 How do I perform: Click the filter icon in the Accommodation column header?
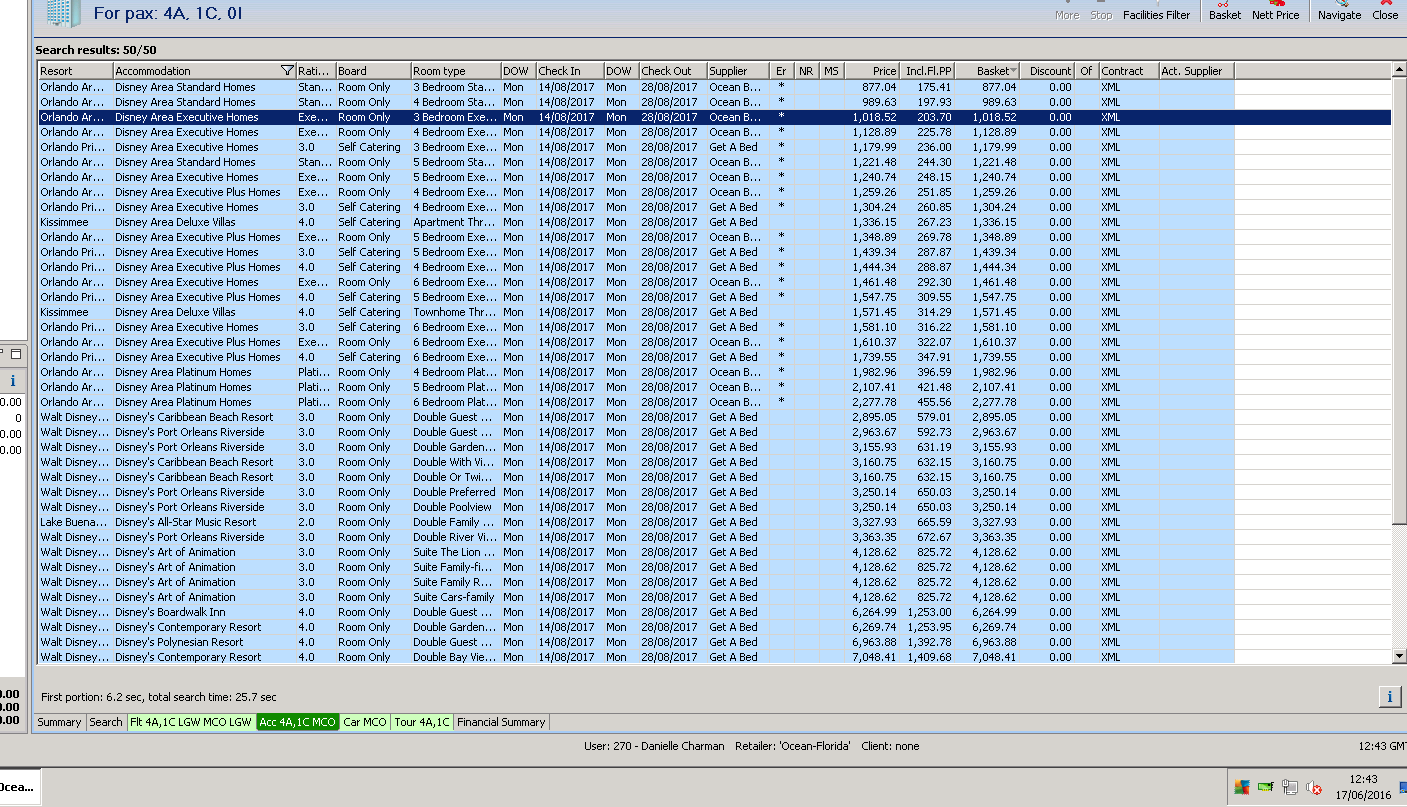click(288, 71)
